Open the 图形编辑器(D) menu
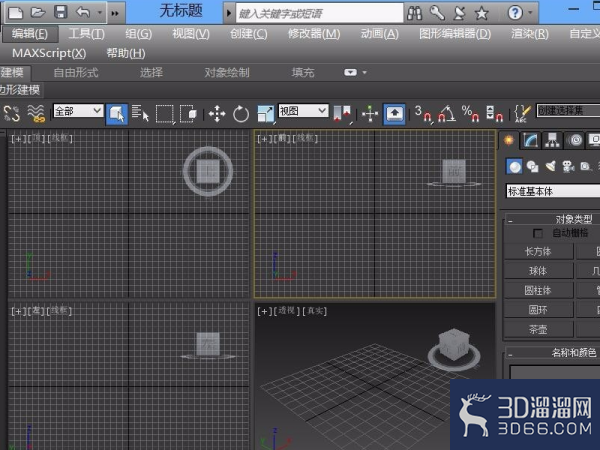This screenshot has width=600, height=450. 455,34
